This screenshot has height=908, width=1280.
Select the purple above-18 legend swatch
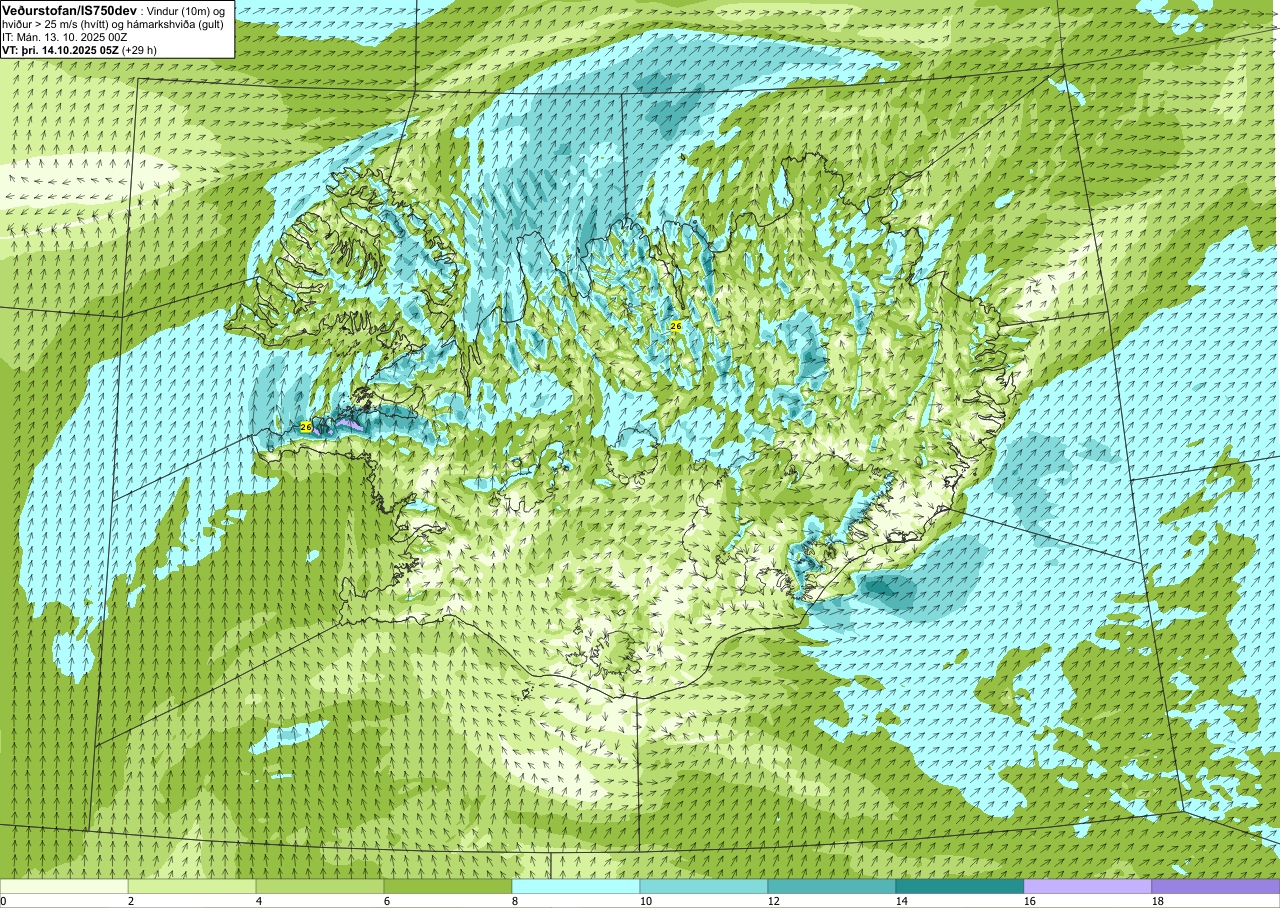pos(1216,886)
